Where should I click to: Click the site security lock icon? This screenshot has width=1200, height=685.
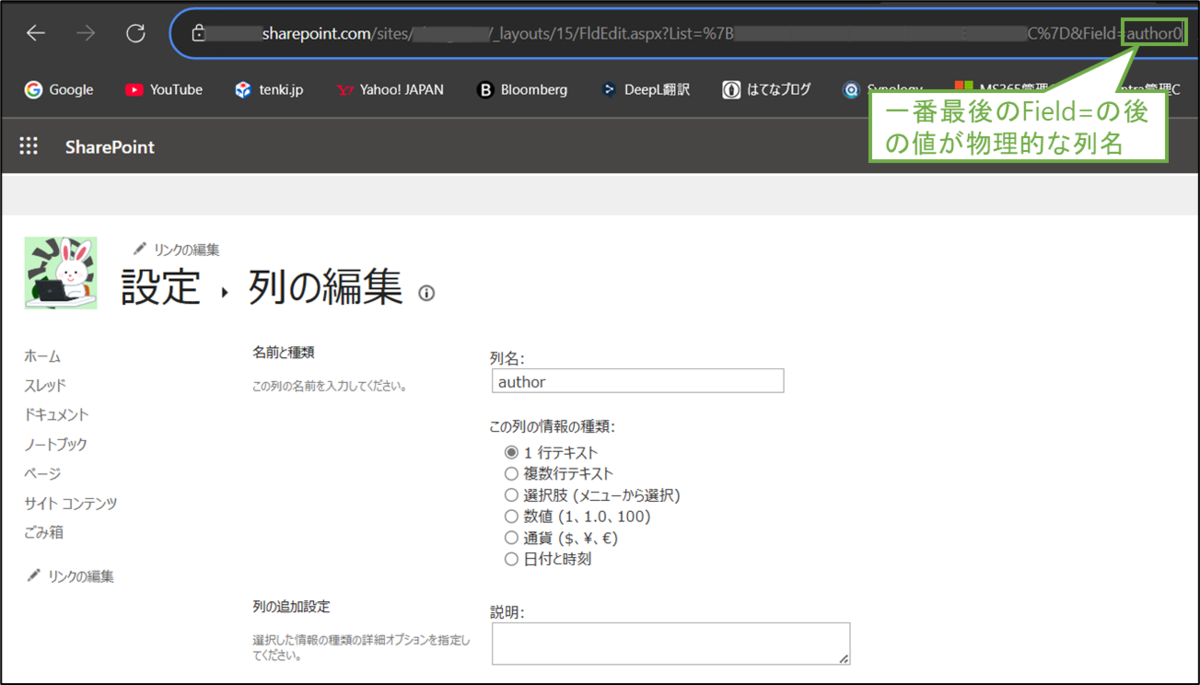tap(201, 31)
